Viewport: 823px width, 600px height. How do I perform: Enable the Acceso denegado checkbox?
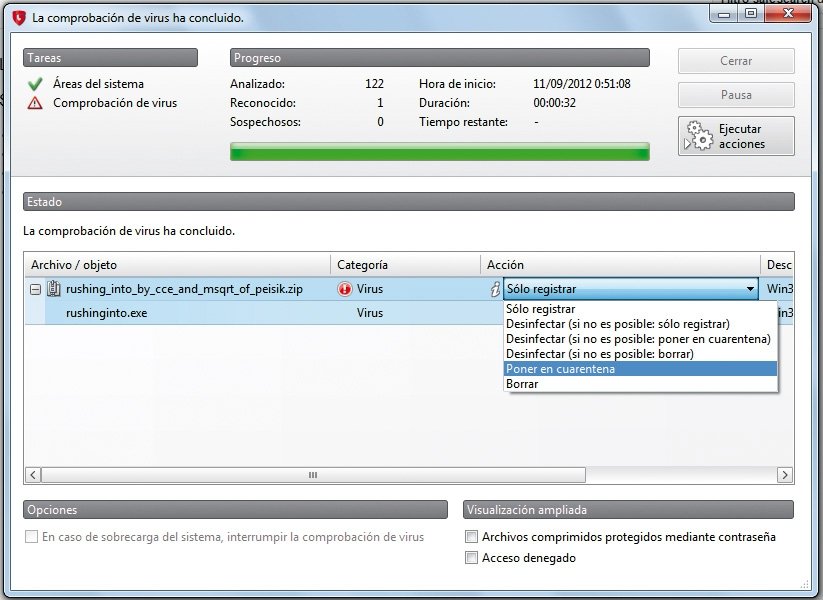coord(471,557)
